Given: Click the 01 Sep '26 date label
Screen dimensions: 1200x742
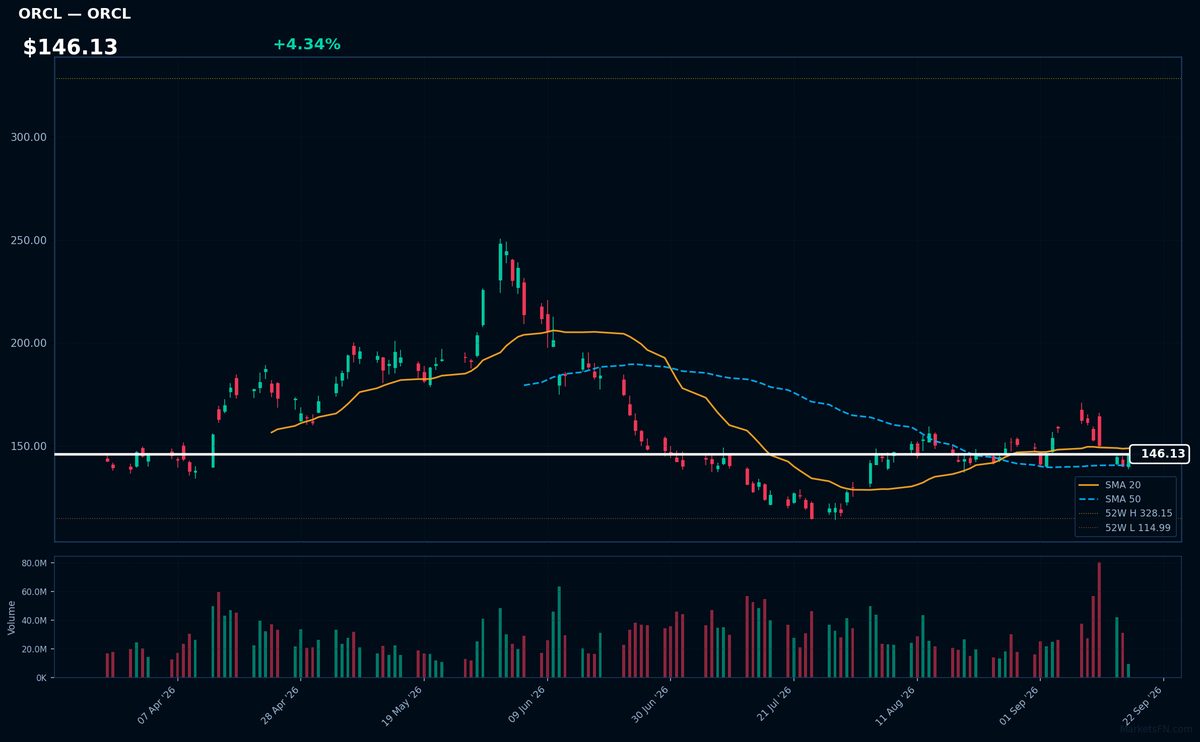Looking at the screenshot, I should (x=1019, y=705).
